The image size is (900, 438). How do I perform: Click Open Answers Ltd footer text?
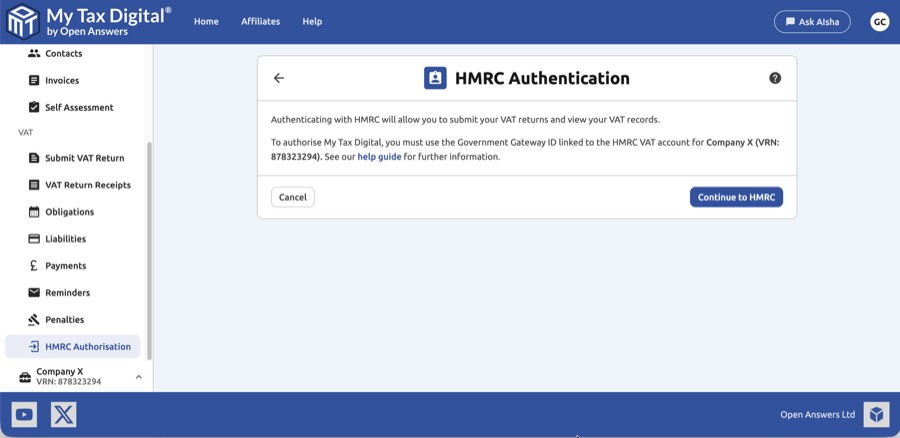click(x=817, y=414)
